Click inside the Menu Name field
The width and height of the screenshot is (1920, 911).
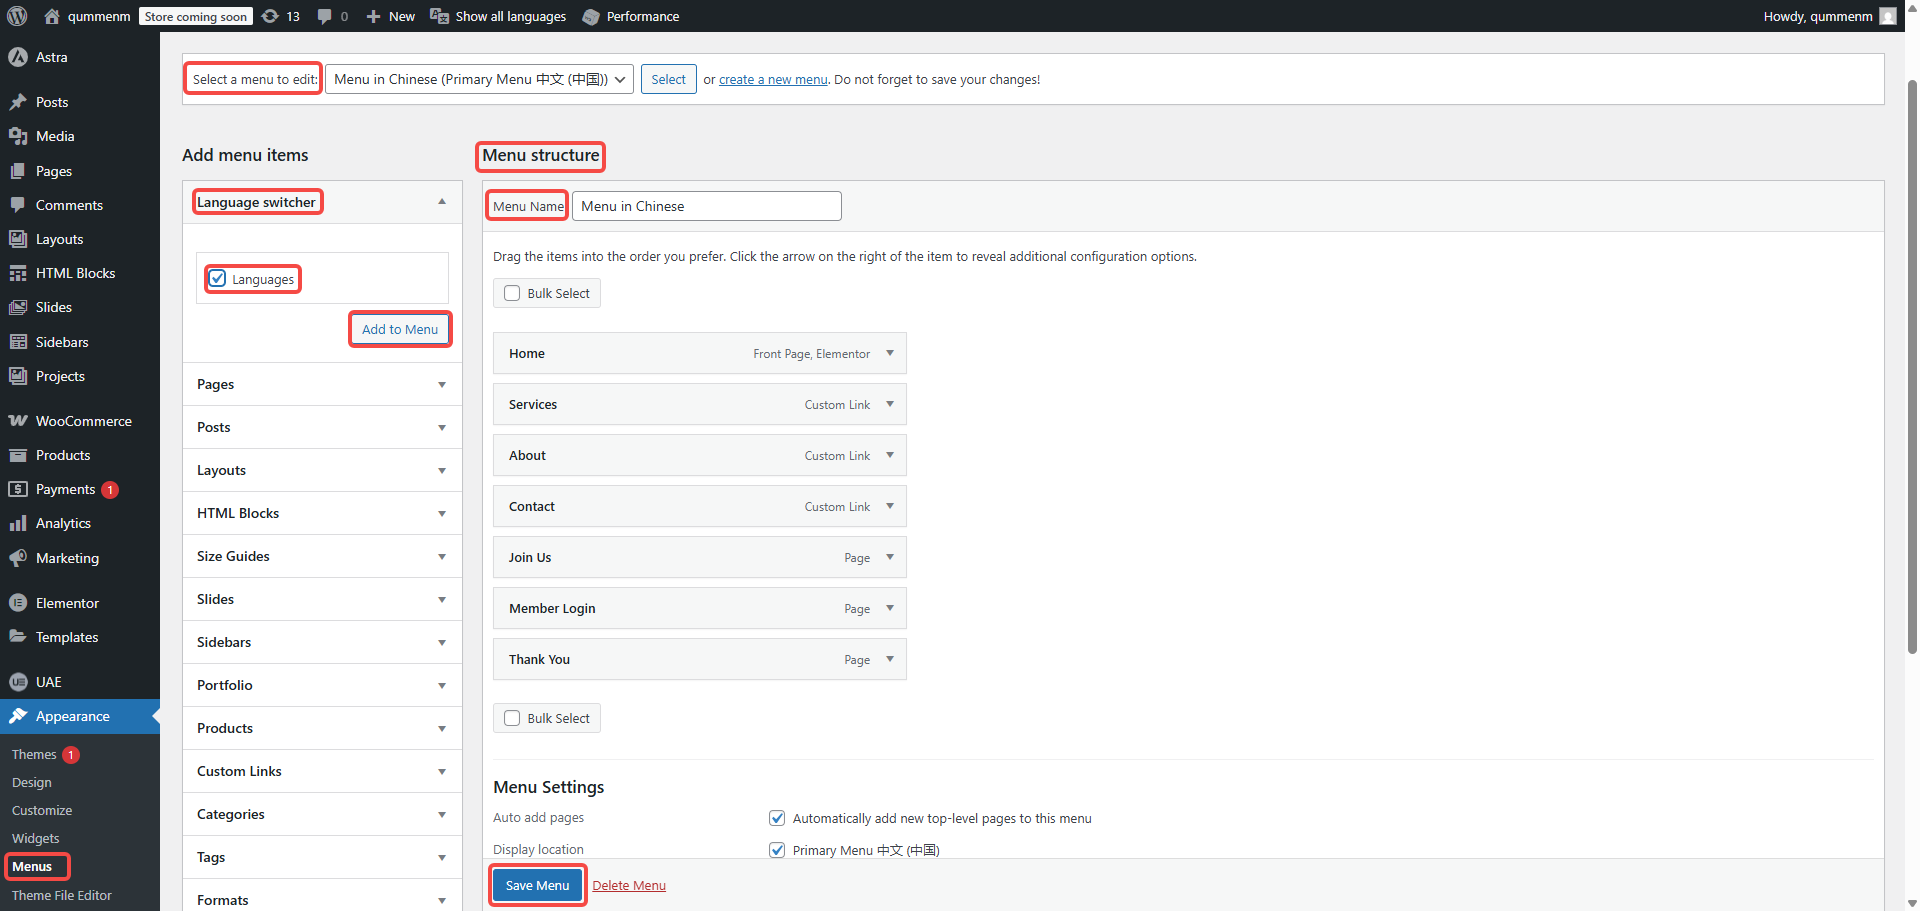coord(706,206)
